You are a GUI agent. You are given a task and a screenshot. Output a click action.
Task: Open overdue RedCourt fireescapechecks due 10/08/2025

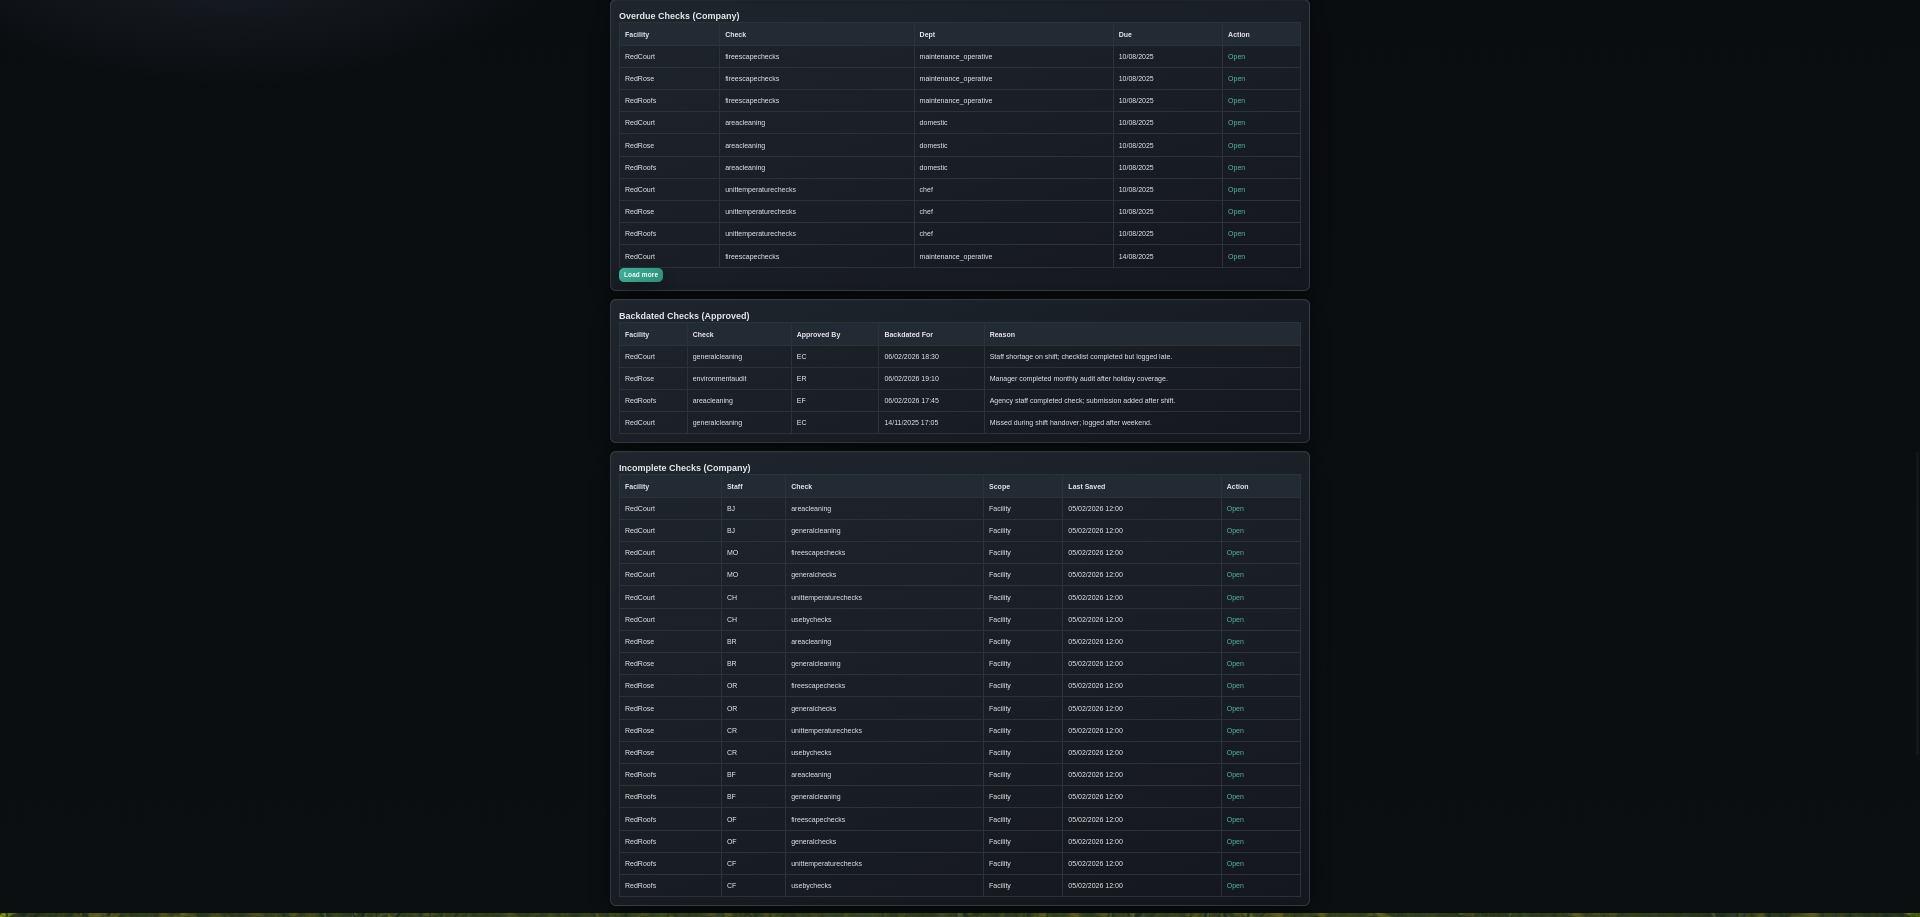click(x=1236, y=57)
